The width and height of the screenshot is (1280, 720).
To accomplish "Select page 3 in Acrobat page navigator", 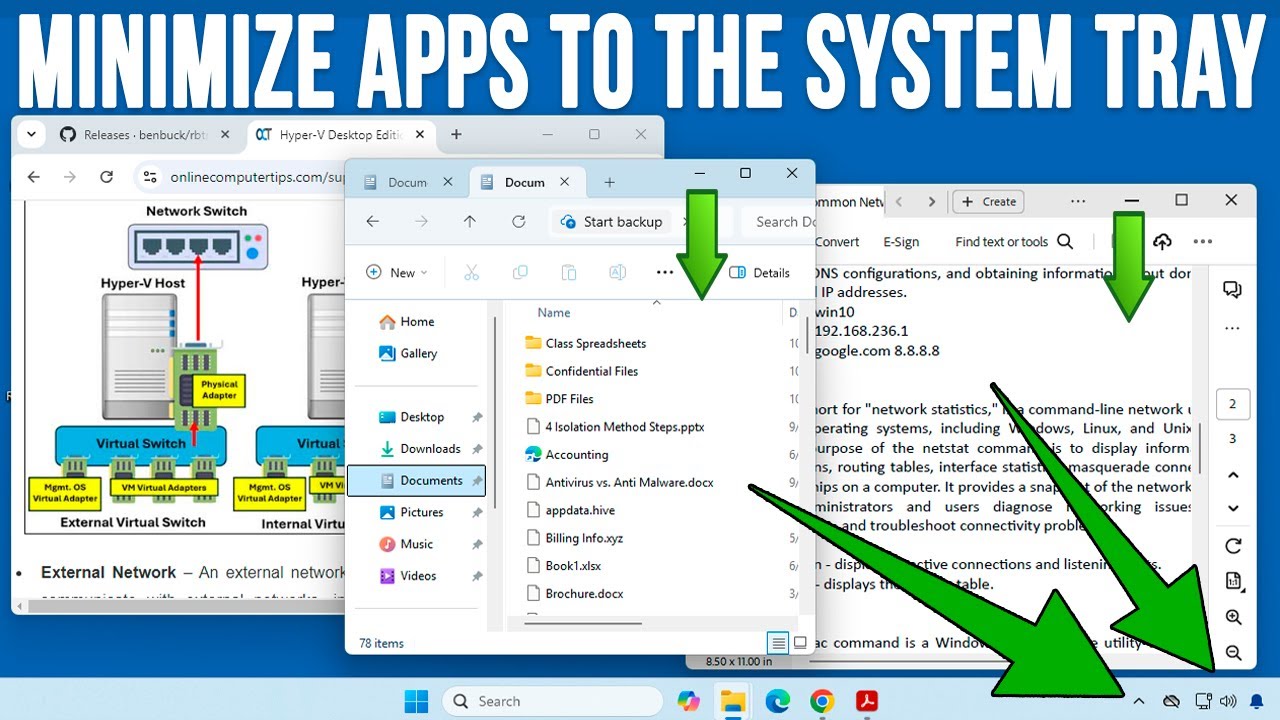I will click(1232, 438).
